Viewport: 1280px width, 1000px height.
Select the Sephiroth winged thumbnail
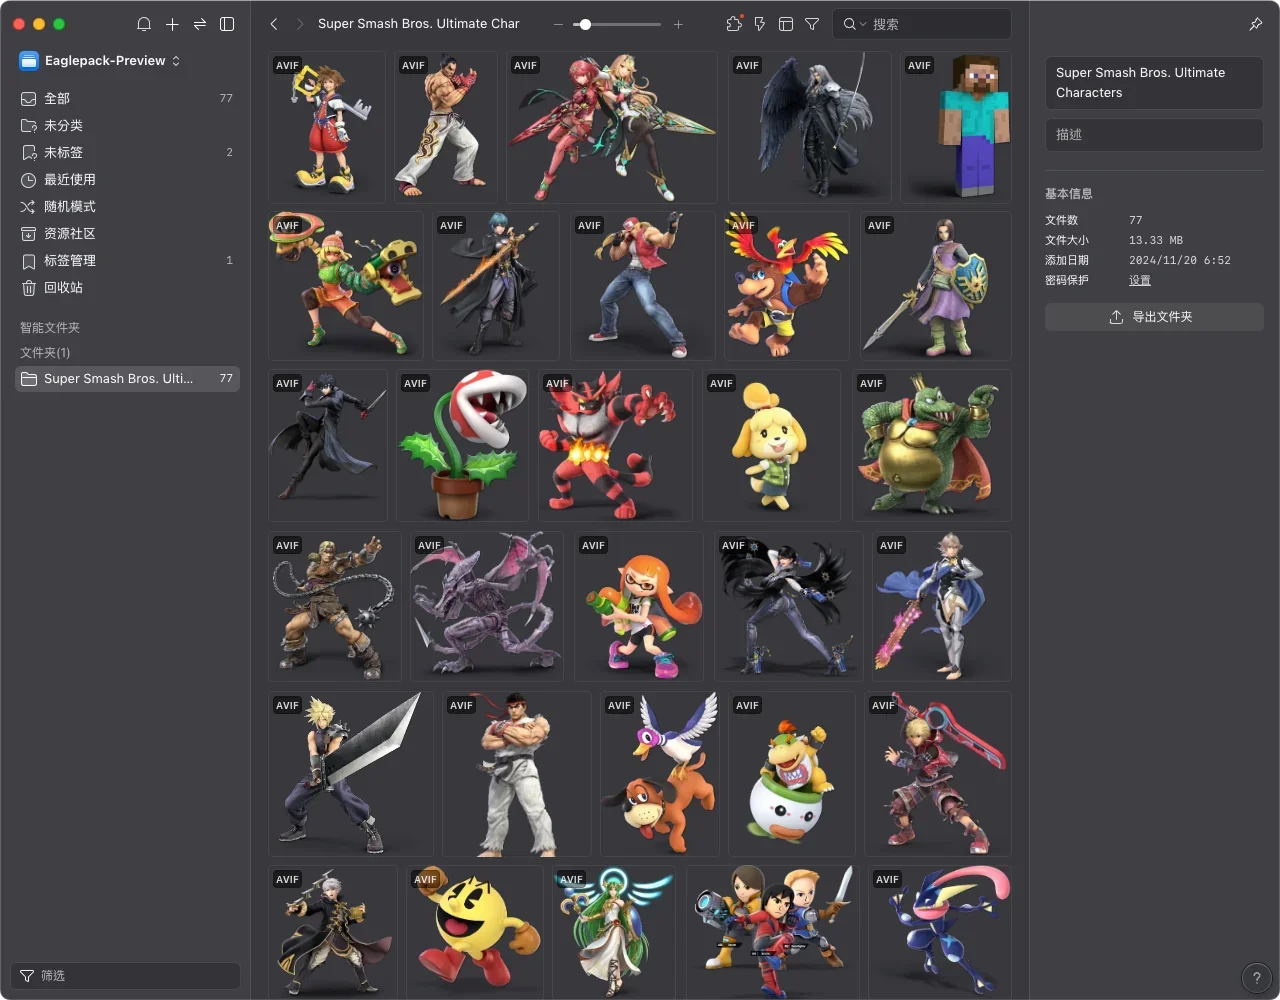point(810,127)
